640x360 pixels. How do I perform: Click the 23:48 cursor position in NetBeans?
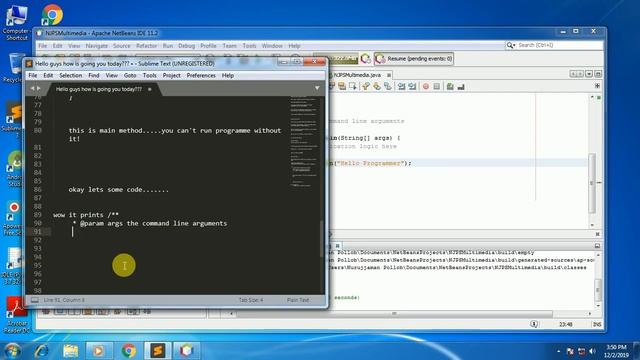(565, 324)
